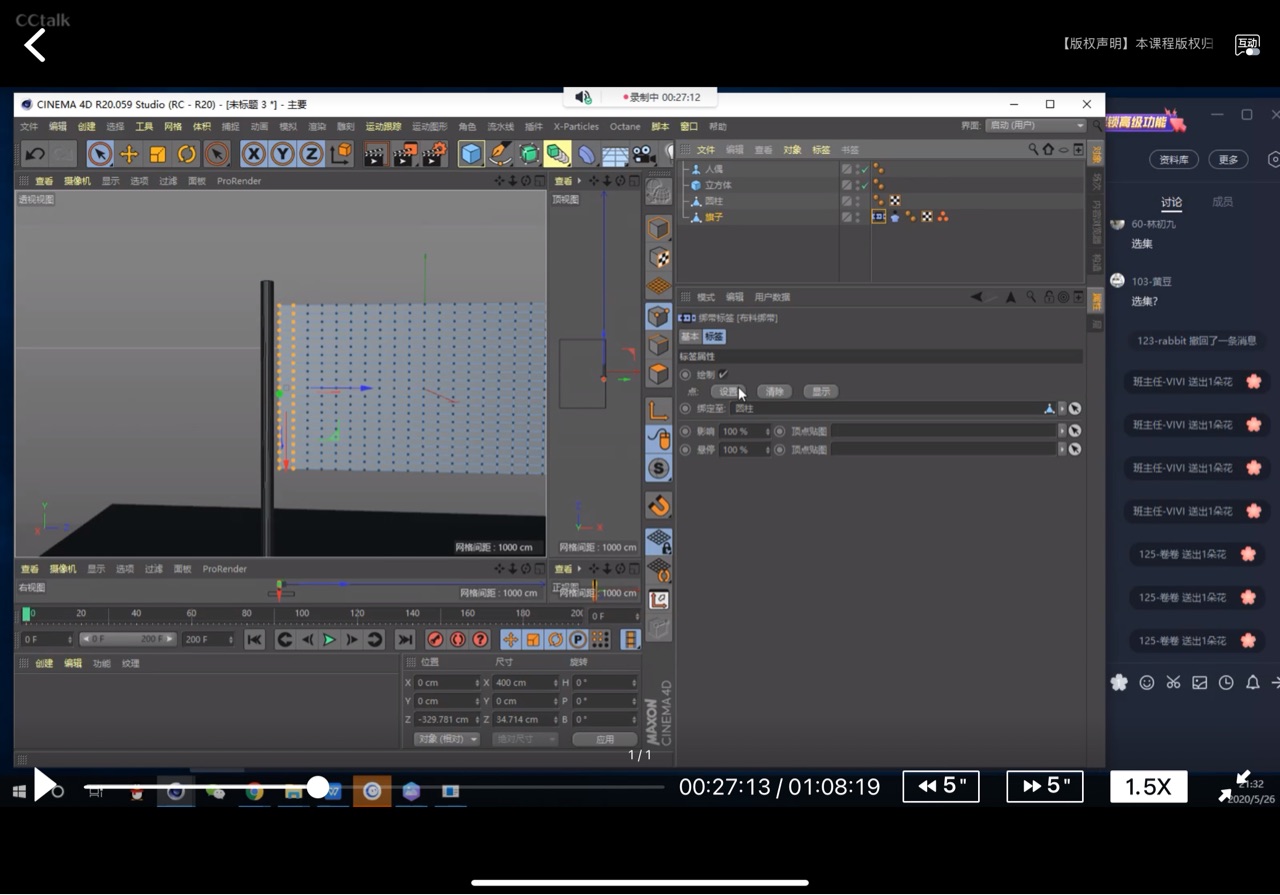Click the Undo arrow icon
Image resolution: width=1280 pixels, height=895 pixels.
point(35,154)
